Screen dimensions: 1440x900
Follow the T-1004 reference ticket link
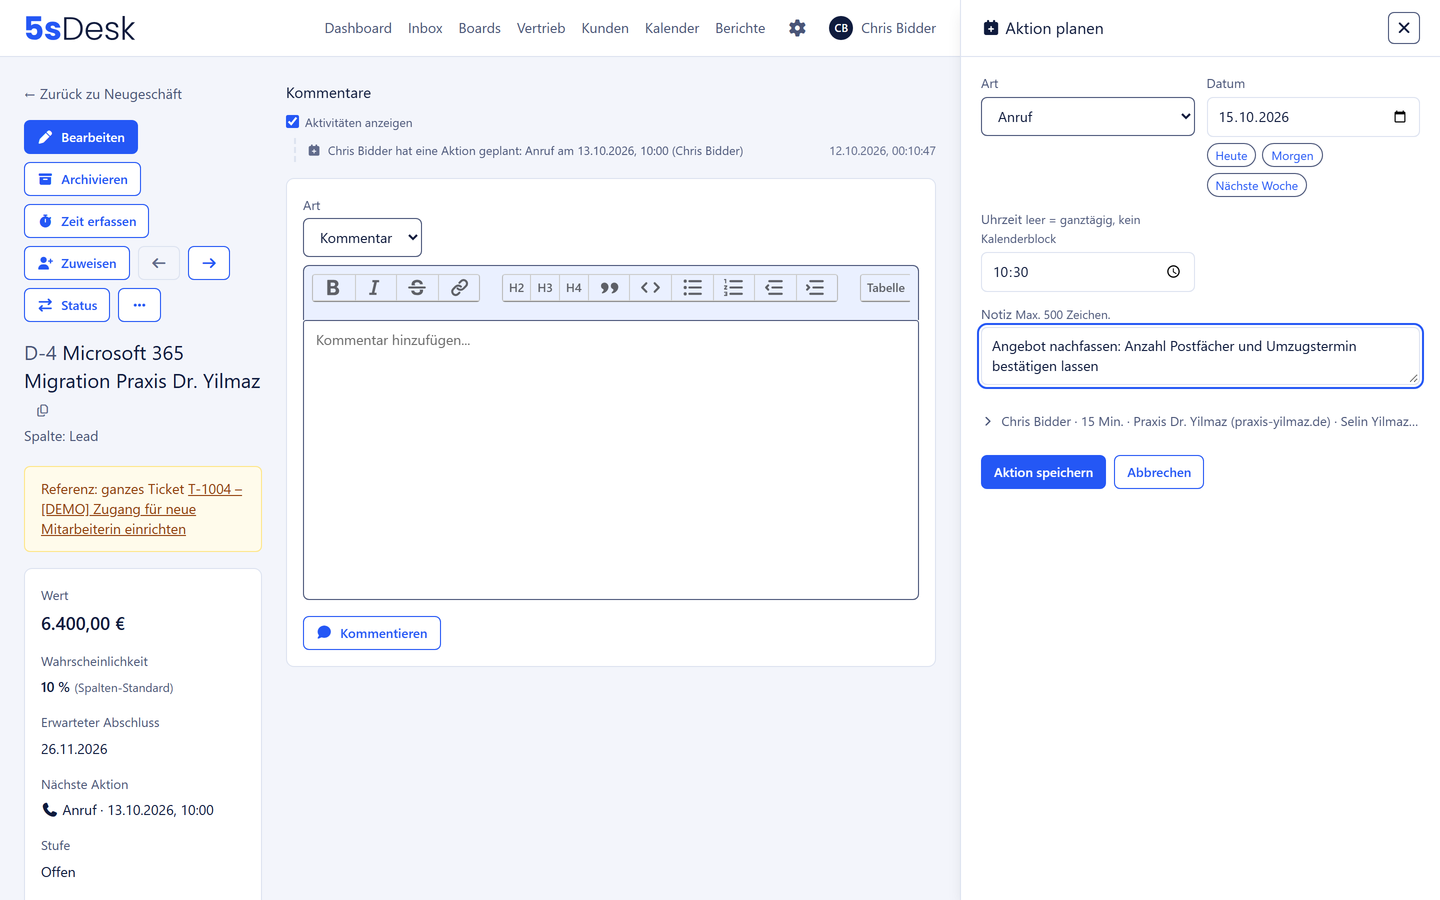click(141, 509)
